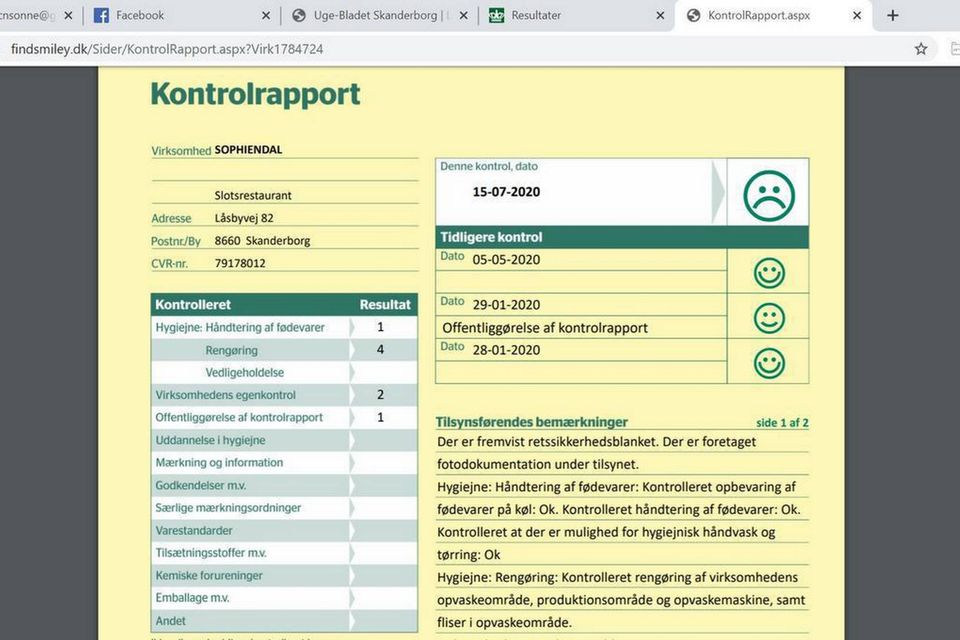
Task: Click the Uddannelse i hygiejne row
Action: [x=284, y=440]
